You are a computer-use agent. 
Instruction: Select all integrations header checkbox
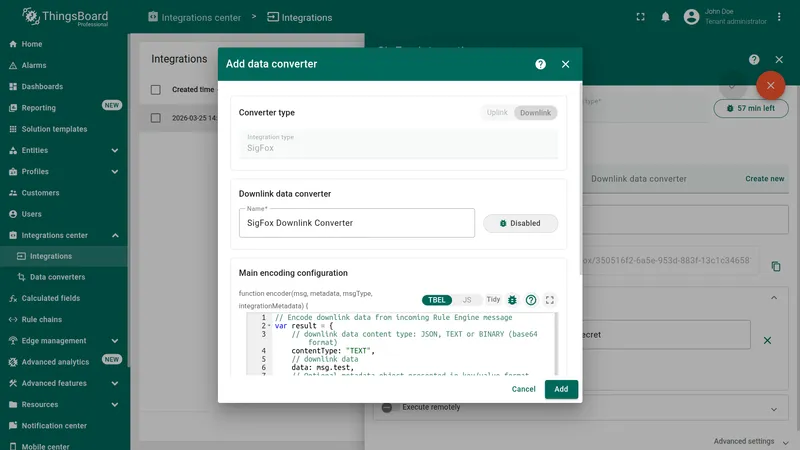[x=156, y=90]
